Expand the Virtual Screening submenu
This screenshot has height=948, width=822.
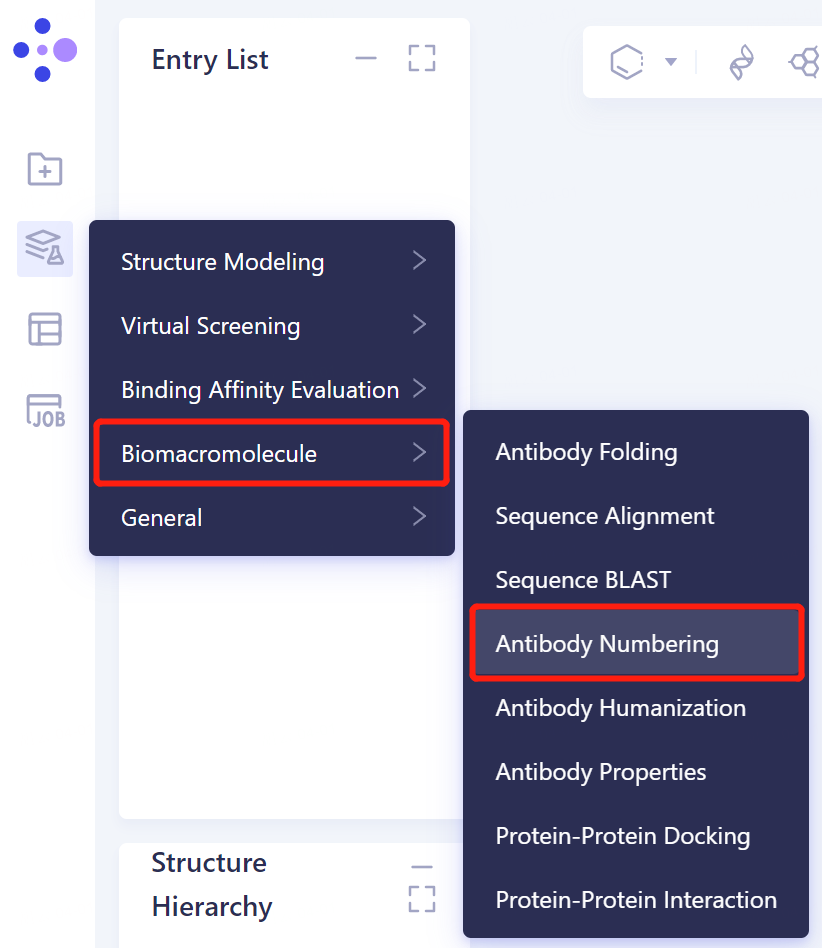[x=210, y=326]
